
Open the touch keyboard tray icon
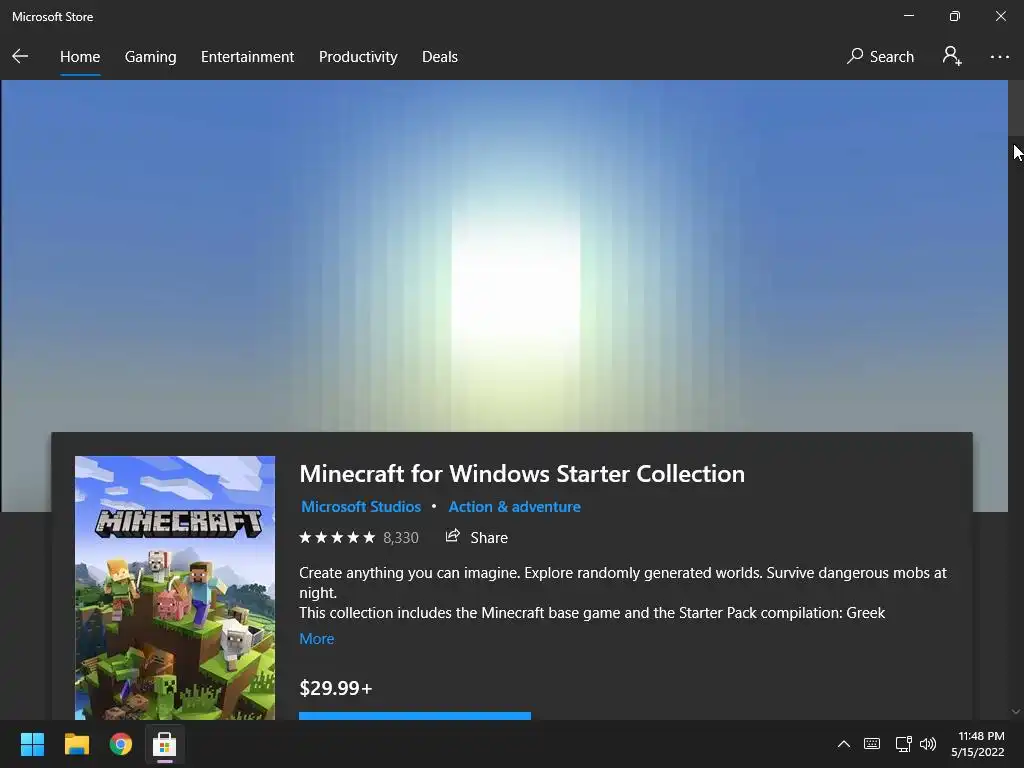872,744
